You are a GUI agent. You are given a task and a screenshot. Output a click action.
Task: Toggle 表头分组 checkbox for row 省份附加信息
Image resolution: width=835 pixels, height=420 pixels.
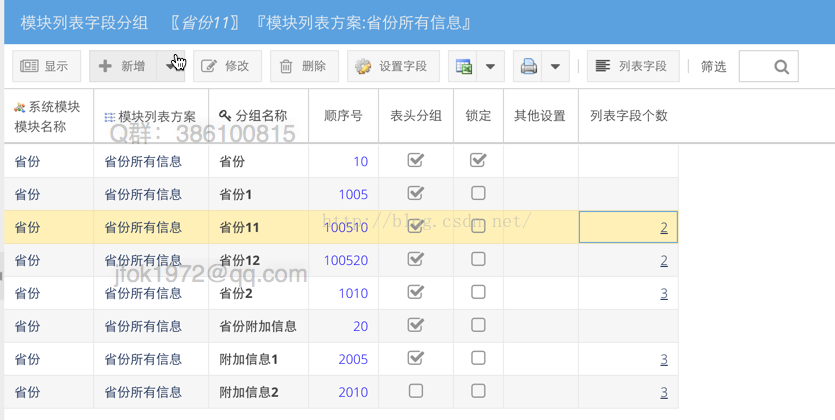[415, 325]
